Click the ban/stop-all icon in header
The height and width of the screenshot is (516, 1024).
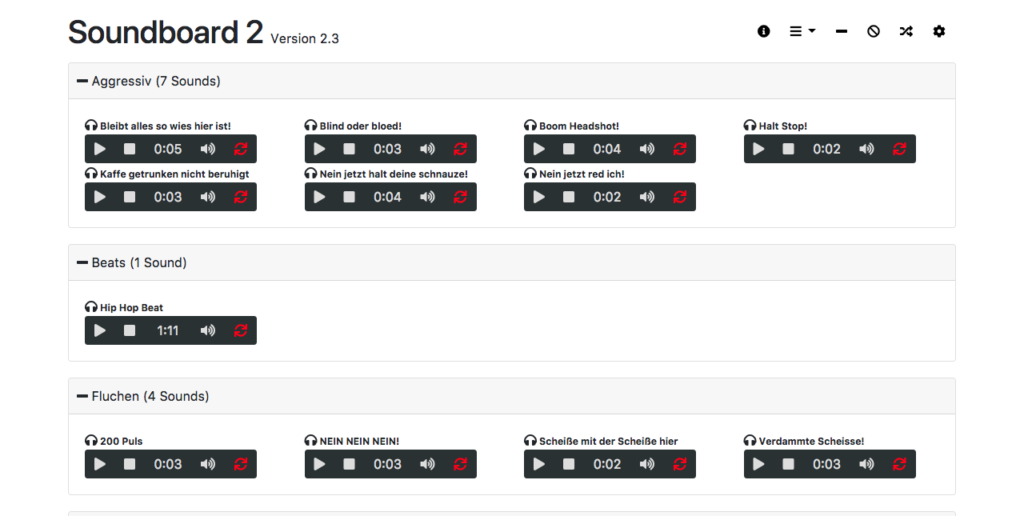coord(873,31)
